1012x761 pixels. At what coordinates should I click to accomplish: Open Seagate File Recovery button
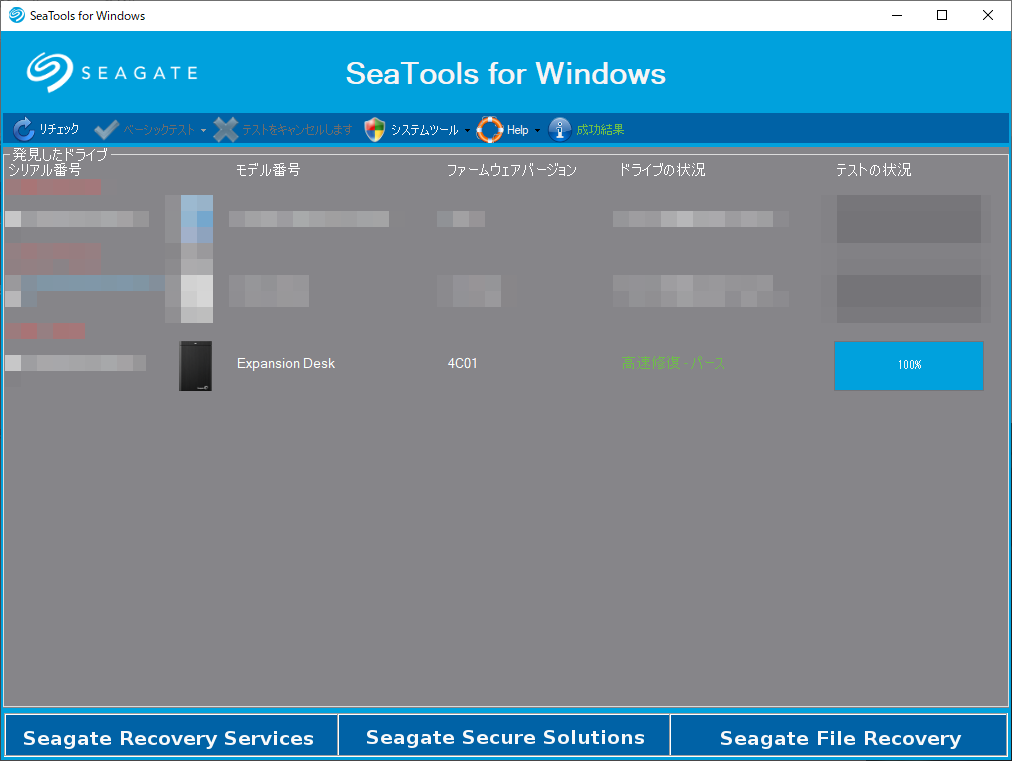[839, 735]
